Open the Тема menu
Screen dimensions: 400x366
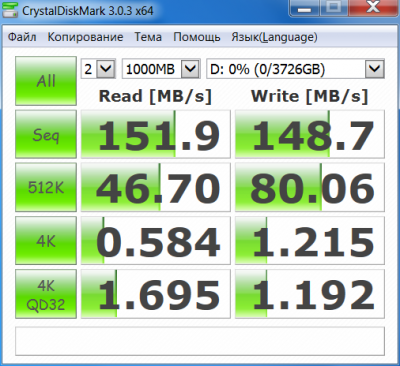pyautogui.click(x=148, y=37)
